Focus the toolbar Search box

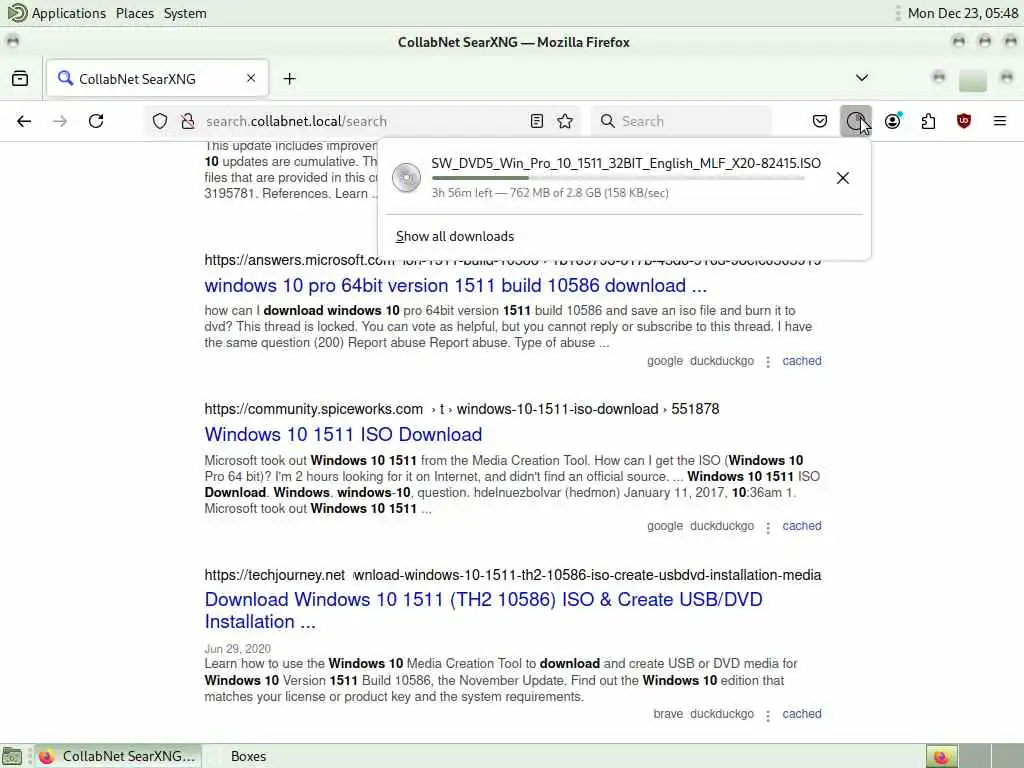(682, 121)
